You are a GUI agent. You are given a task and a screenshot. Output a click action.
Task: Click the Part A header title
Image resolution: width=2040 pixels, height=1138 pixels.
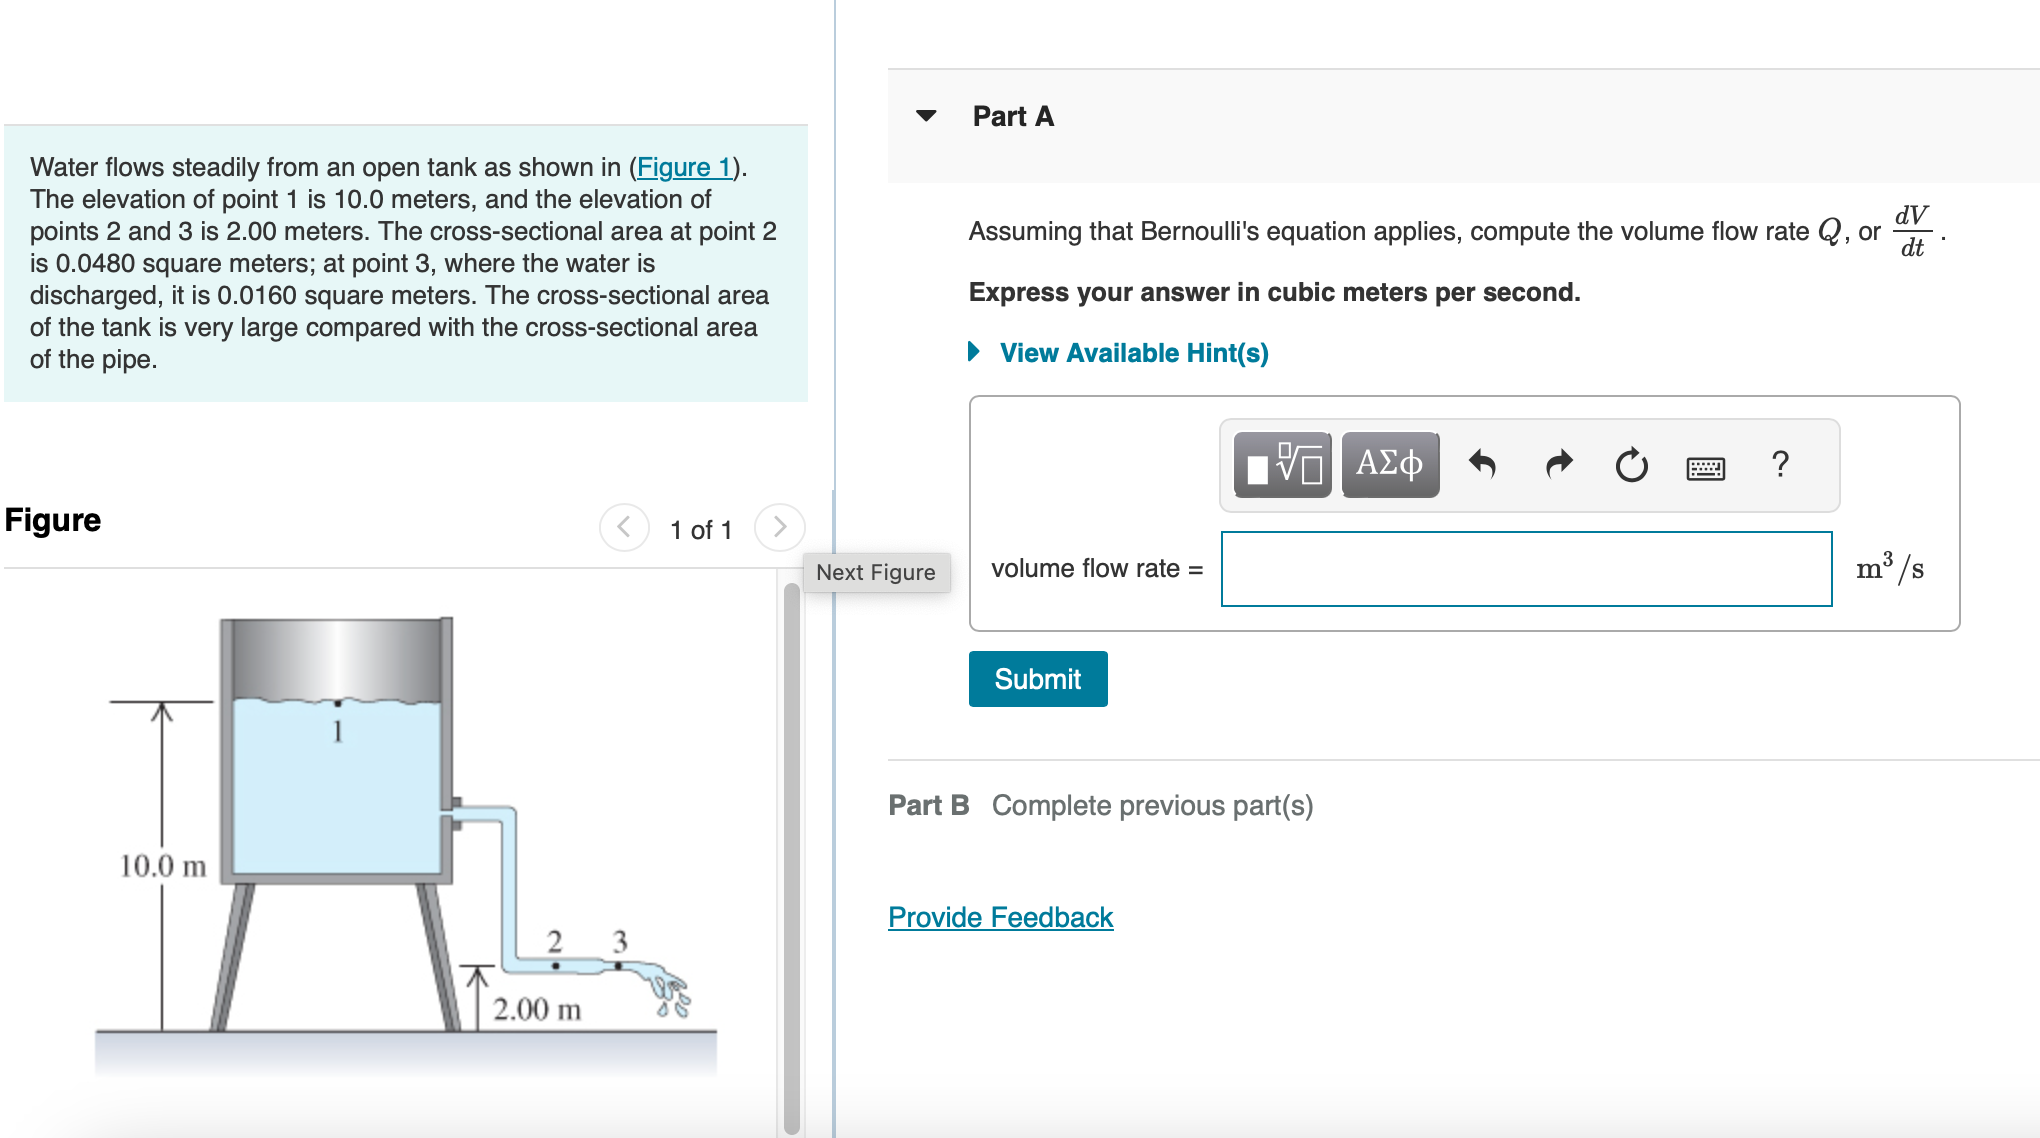point(1013,117)
